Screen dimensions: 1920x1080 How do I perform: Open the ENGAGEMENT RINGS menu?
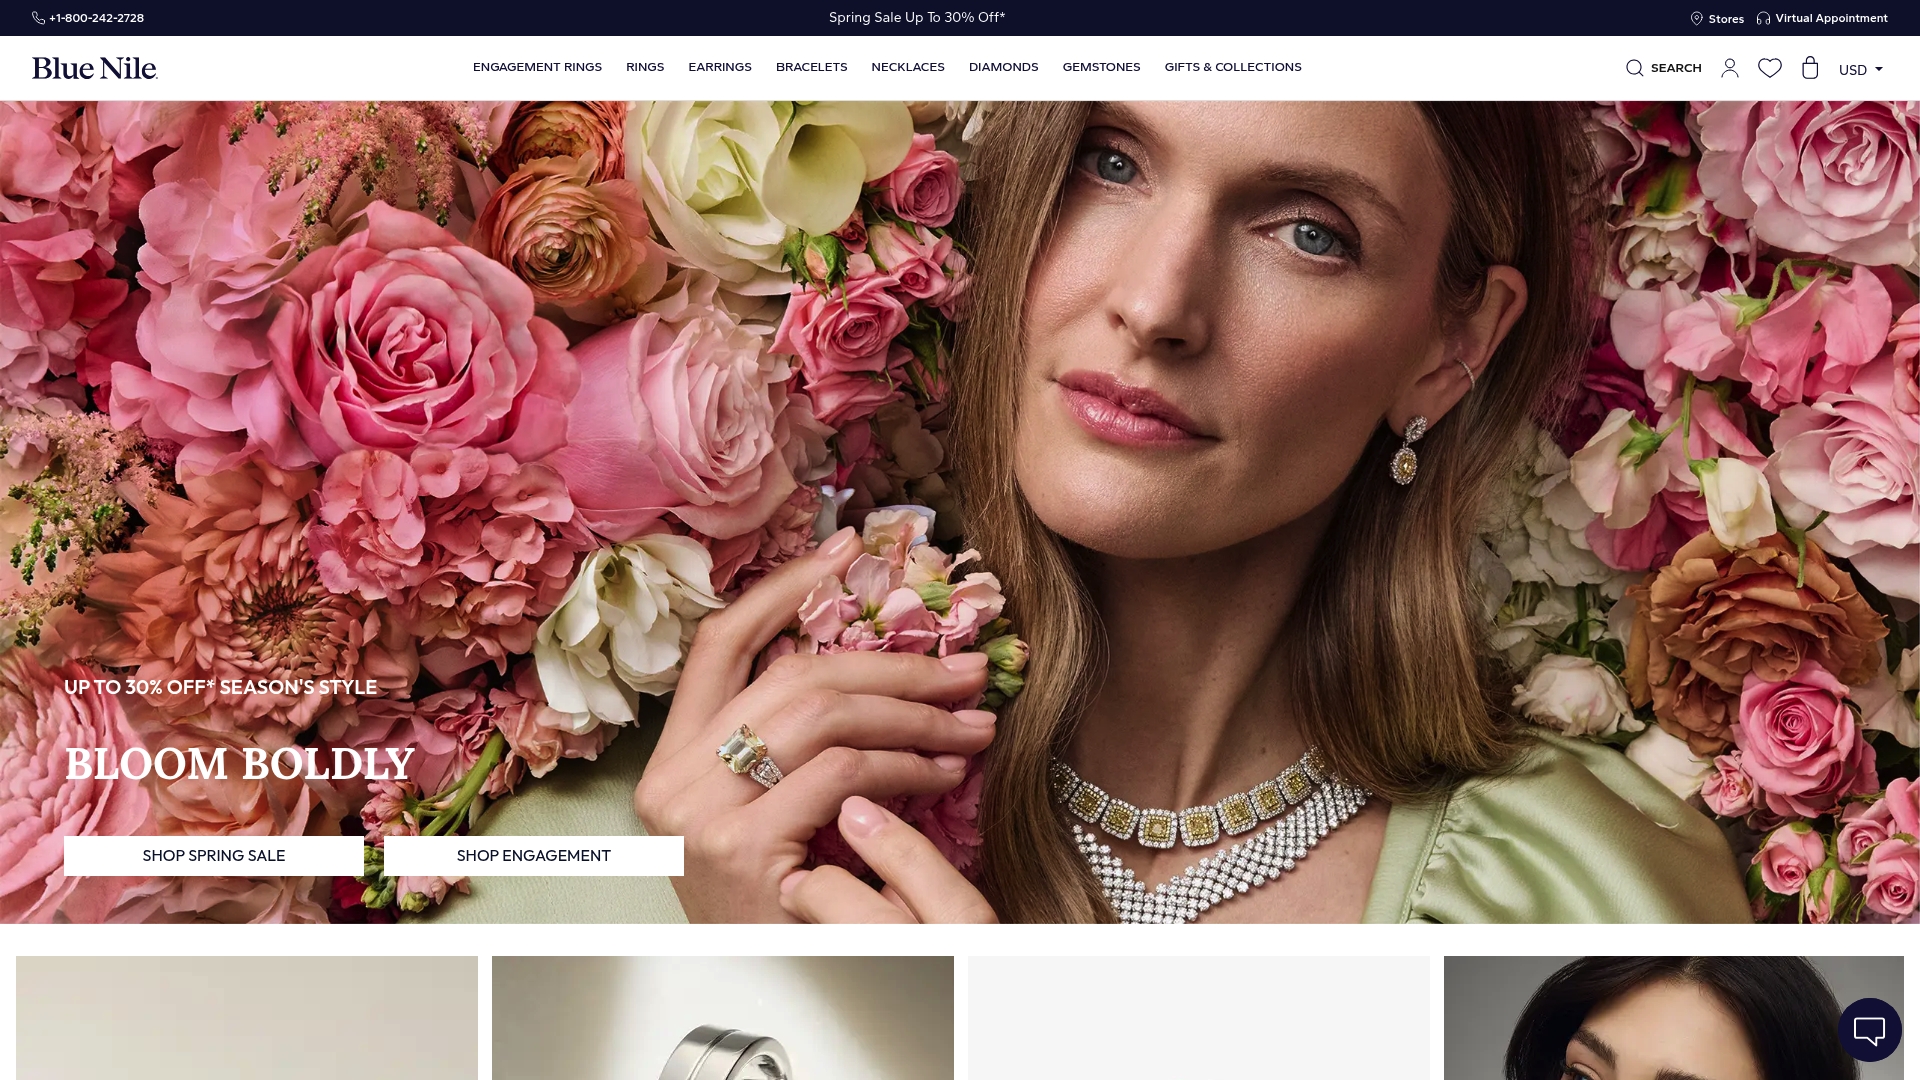click(x=537, y=67)
